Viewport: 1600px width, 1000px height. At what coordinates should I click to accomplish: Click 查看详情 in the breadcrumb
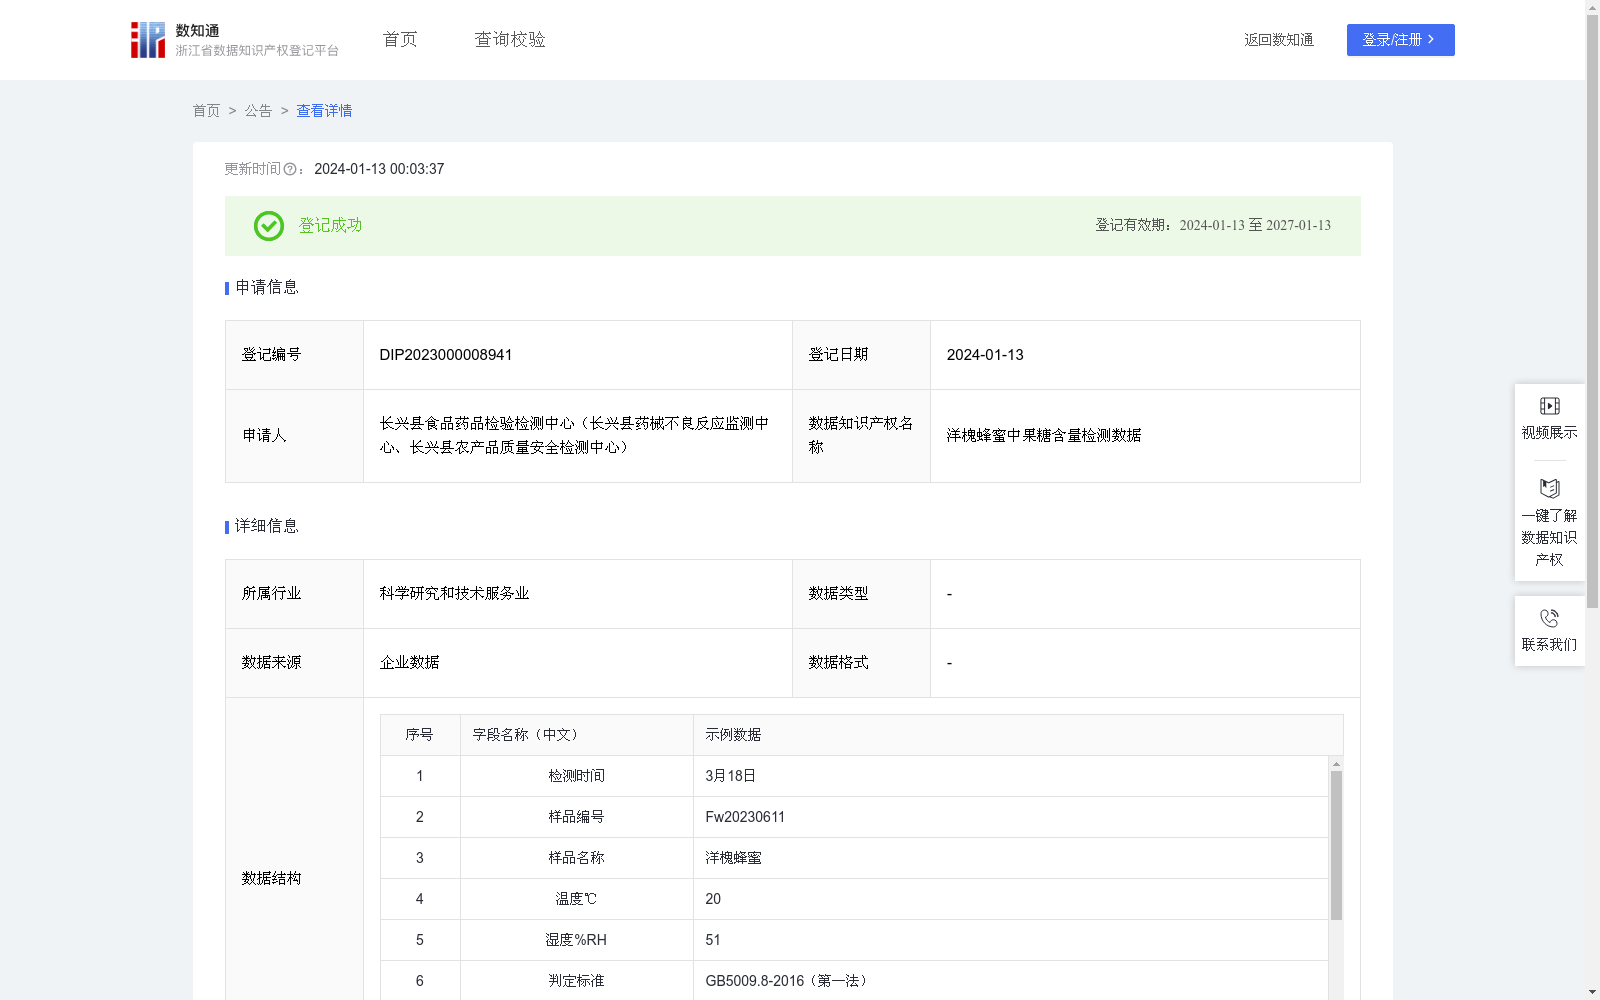coord(324,111)
